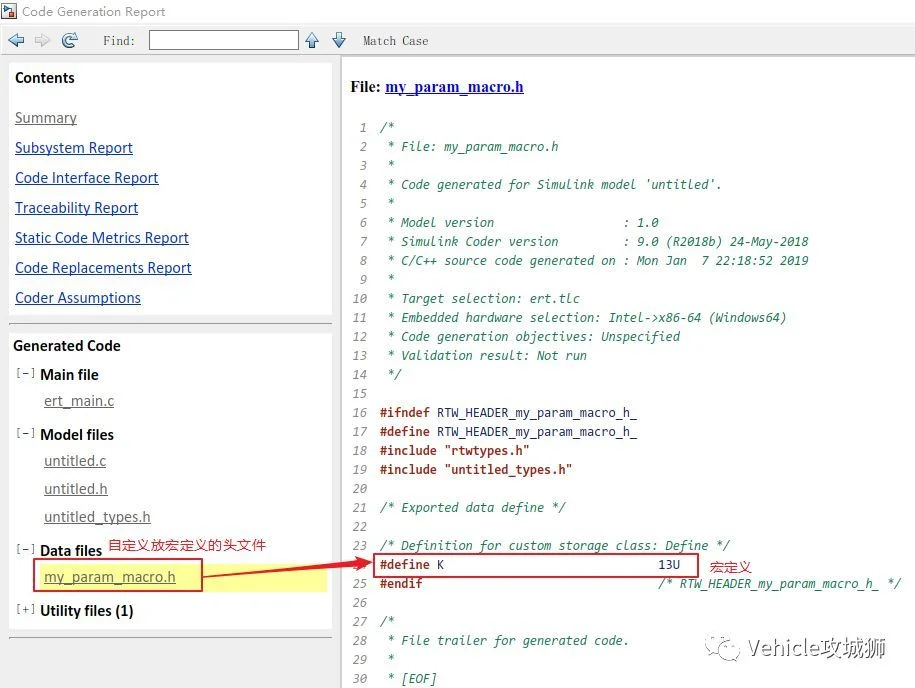Click the Code Generation Report window icon
Image resolution: width=915 pixels, height=688 pixels.
[x=9, y=11]
